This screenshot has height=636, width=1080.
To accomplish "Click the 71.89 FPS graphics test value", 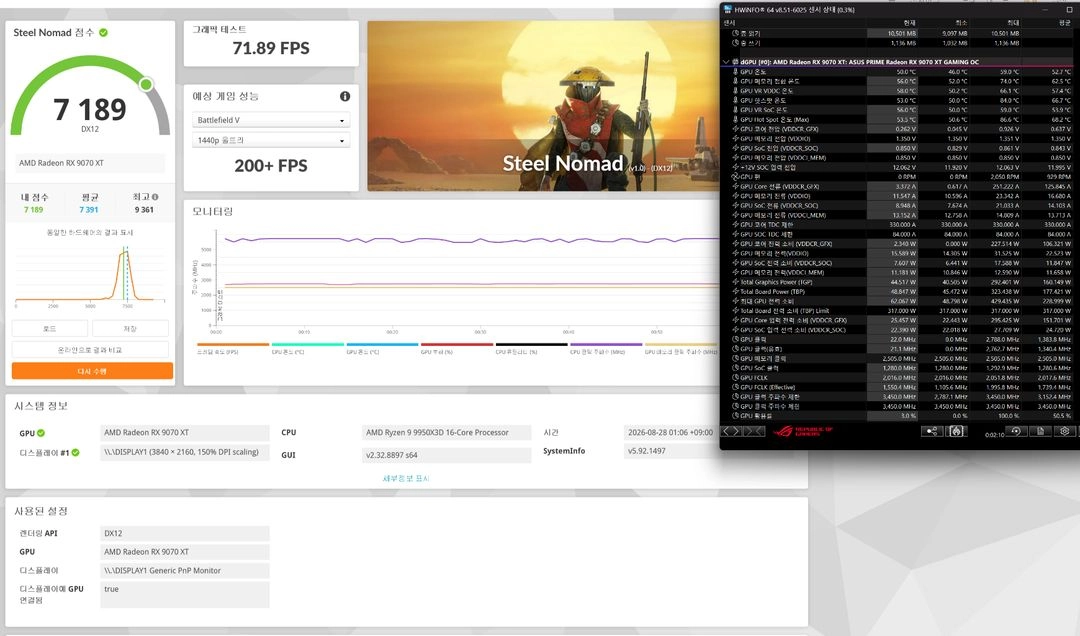I will click(271, 48).
